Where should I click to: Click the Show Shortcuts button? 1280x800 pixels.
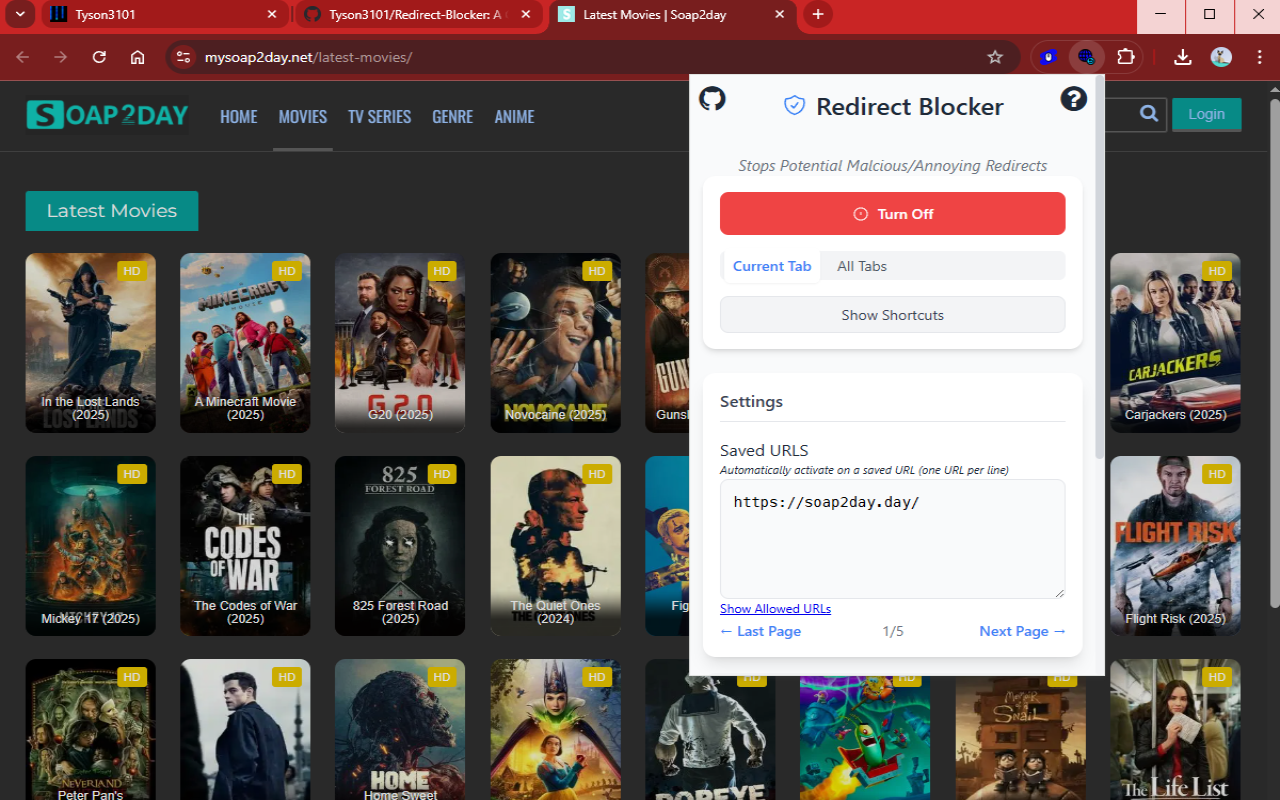pyautogui.click(x=892, y=315)
